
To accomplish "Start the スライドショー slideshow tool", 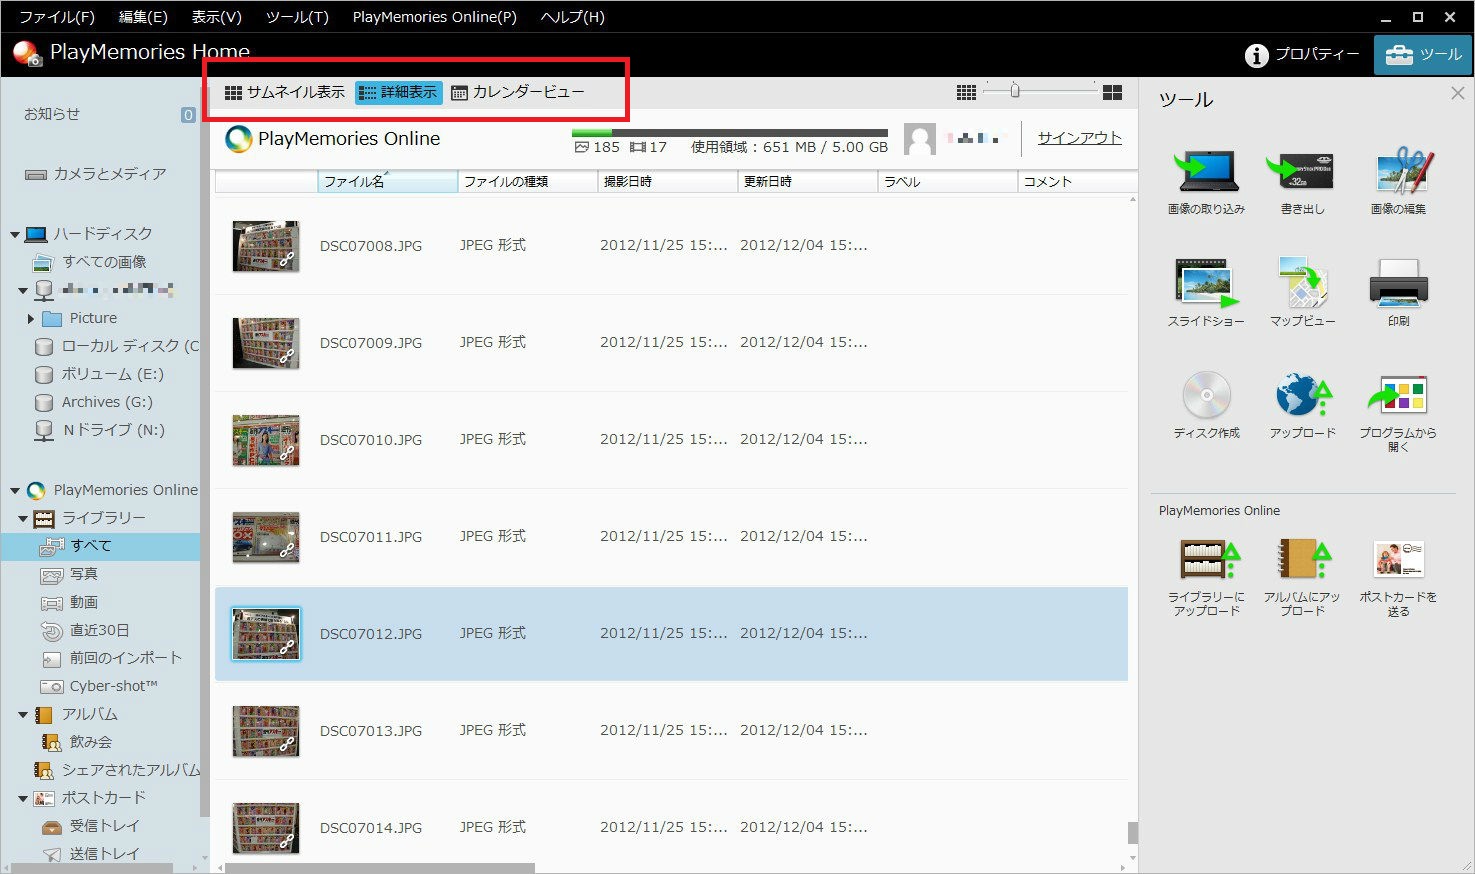I will (1206, 284).
